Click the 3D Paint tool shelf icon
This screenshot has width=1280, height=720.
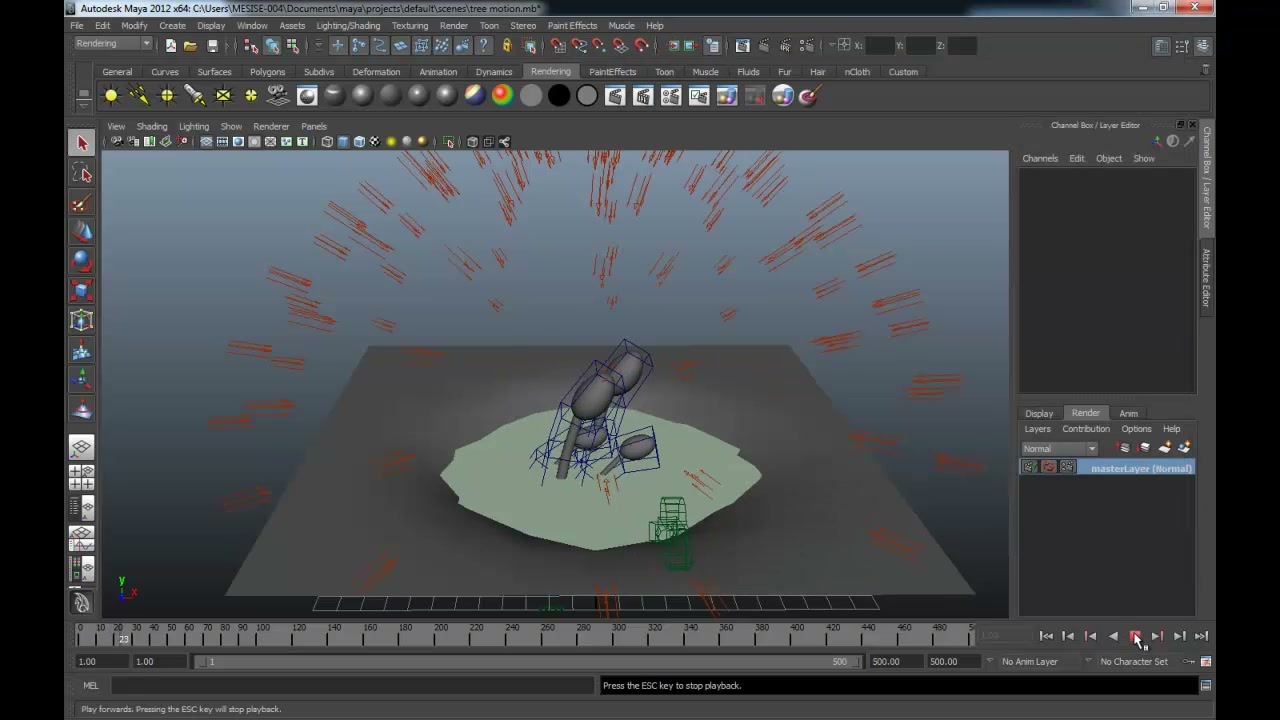(809, 96)
